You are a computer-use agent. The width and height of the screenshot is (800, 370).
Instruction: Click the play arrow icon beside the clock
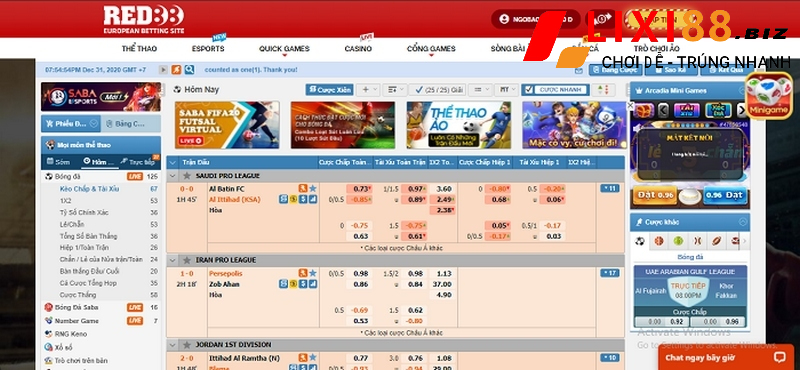(x=163, y=70)
